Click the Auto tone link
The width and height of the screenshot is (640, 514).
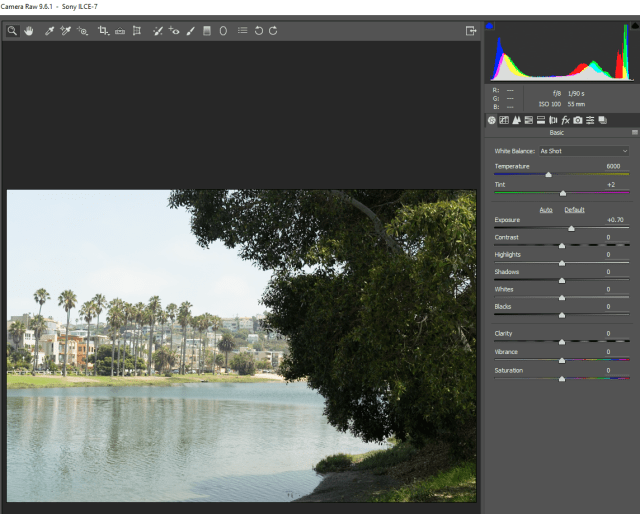pyautogui.click(x=546, y=209)
